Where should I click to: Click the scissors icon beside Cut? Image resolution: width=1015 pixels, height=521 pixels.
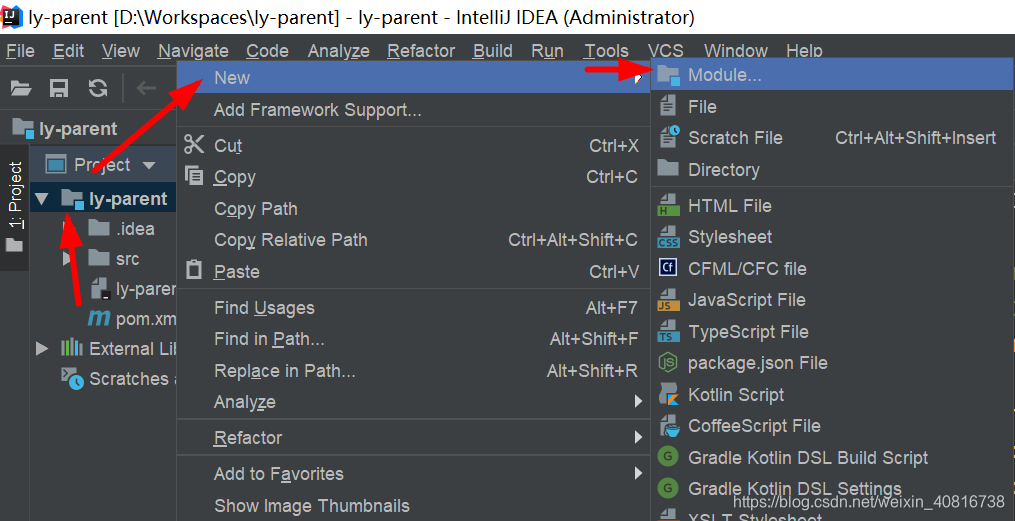click(194, 144)
